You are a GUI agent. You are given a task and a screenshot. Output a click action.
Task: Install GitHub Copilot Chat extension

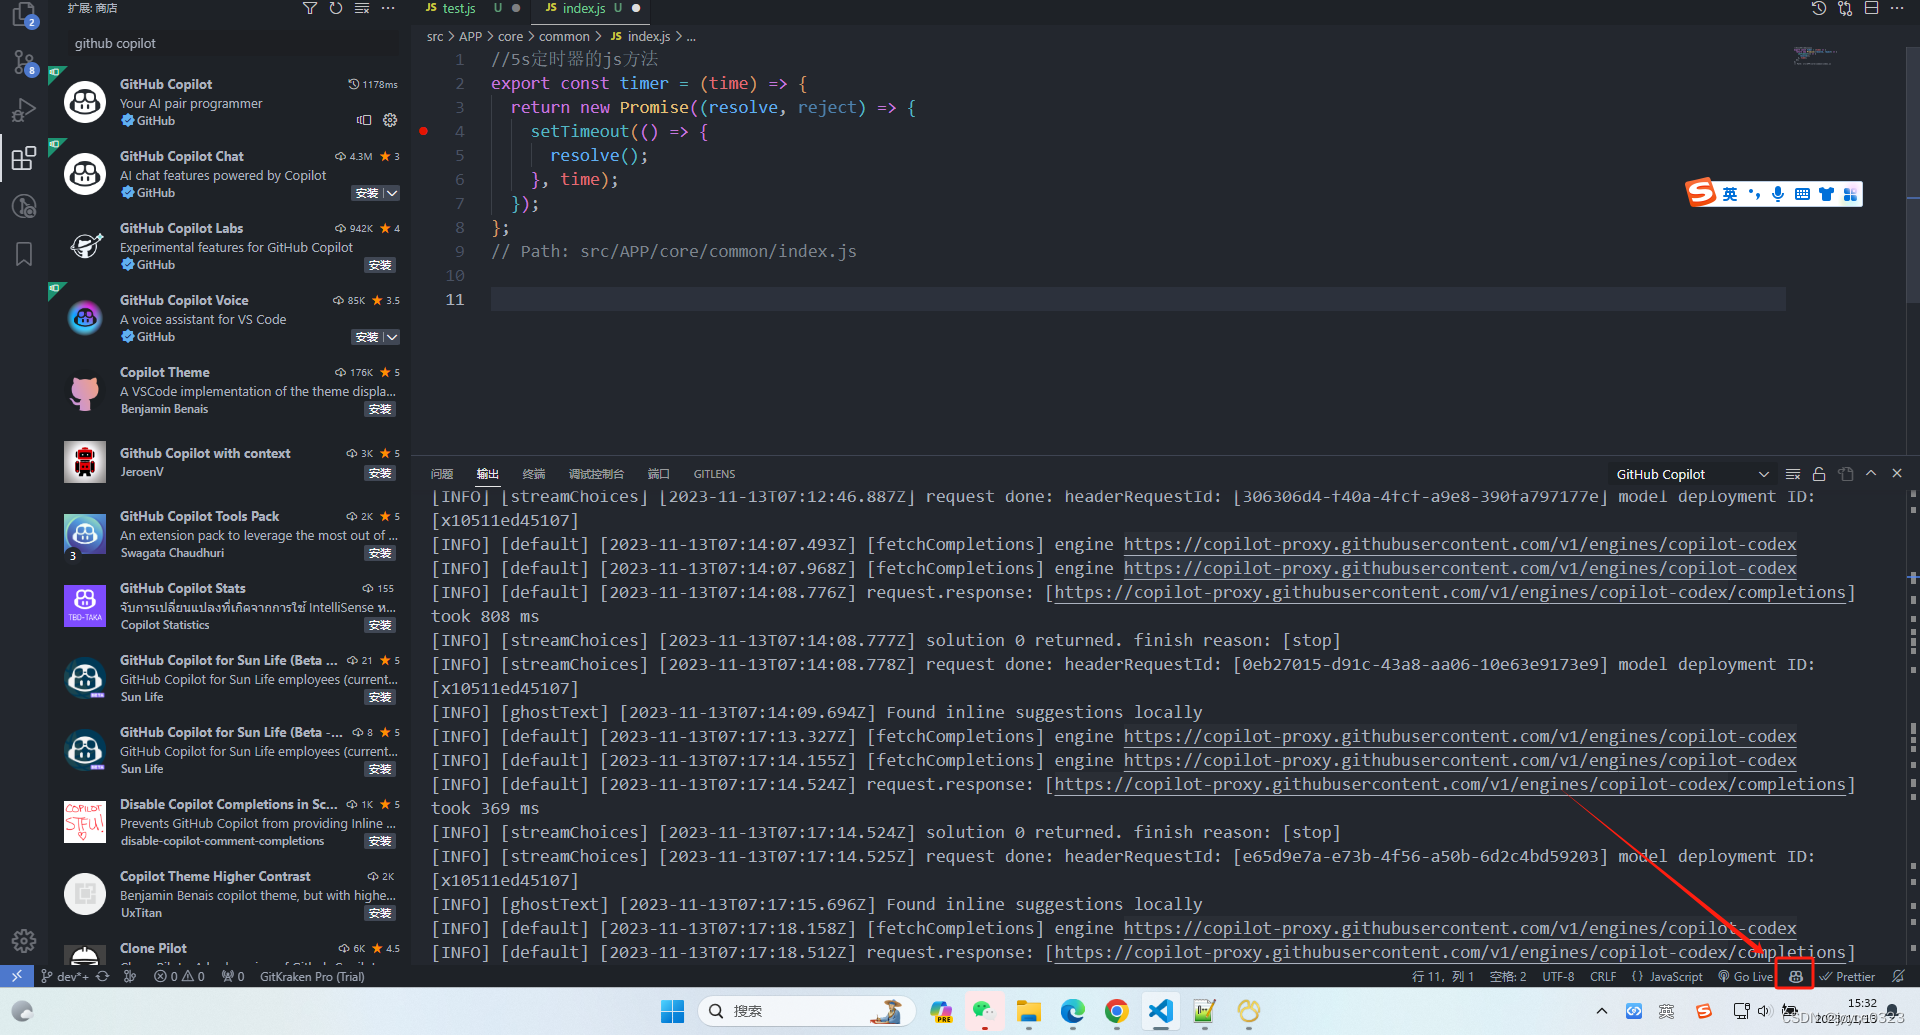tap(367, 193)
